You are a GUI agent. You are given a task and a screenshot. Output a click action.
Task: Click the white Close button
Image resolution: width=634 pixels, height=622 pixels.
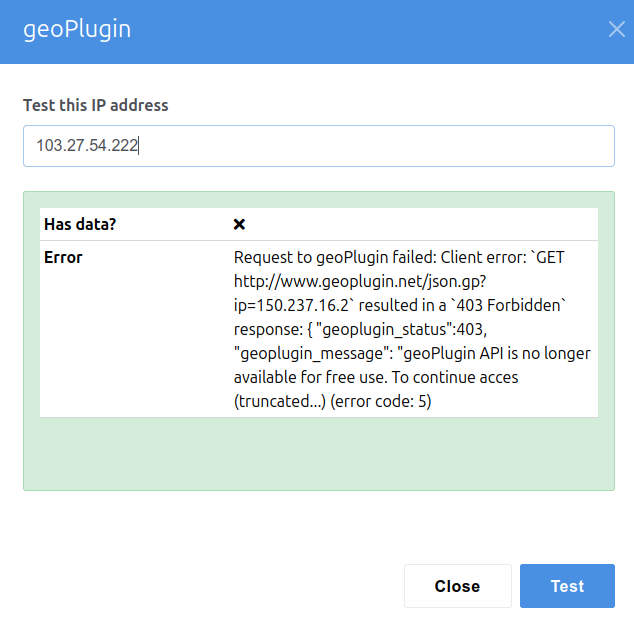point(457,586)
